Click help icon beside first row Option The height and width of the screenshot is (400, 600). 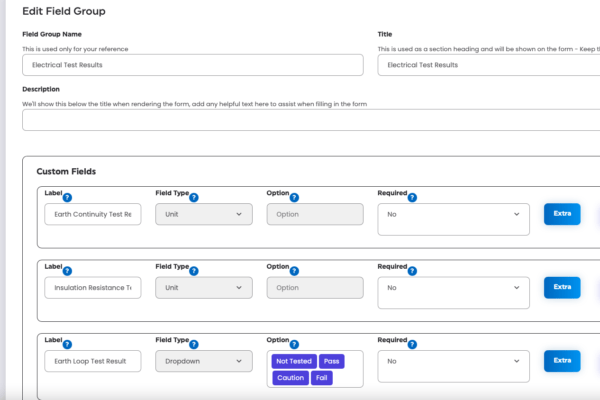296,198
